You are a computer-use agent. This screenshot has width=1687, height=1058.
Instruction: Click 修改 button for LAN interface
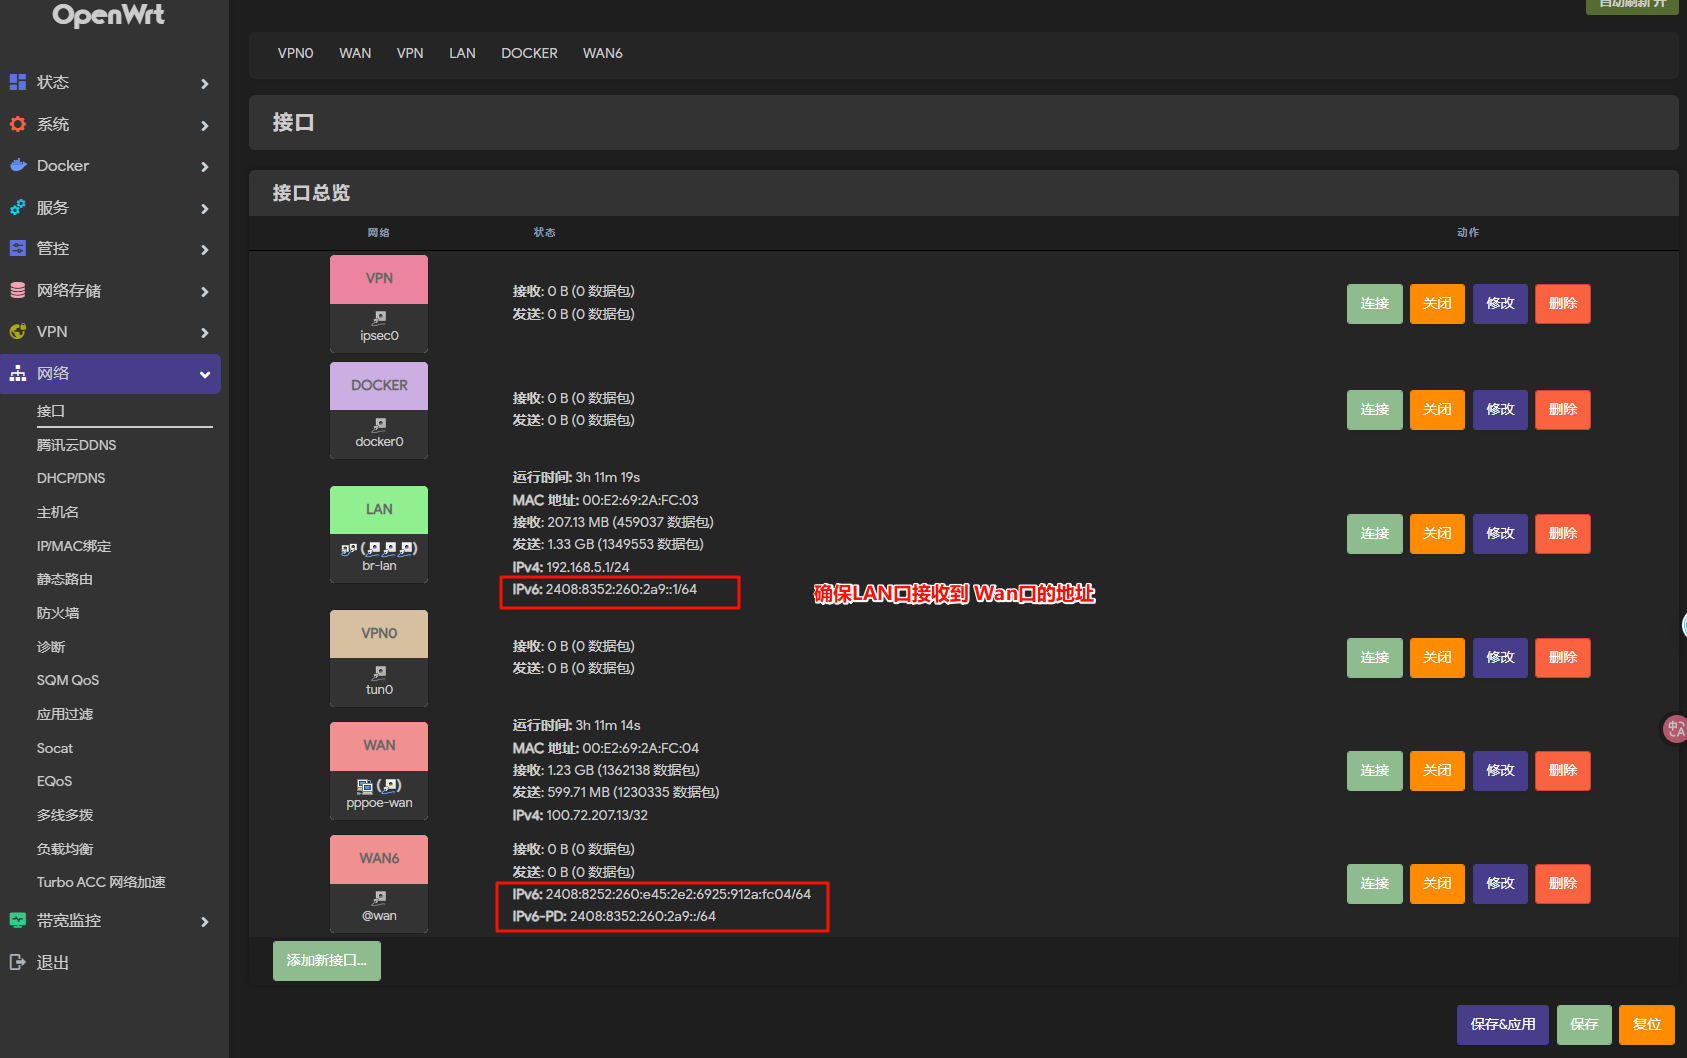coord(1500,534)
